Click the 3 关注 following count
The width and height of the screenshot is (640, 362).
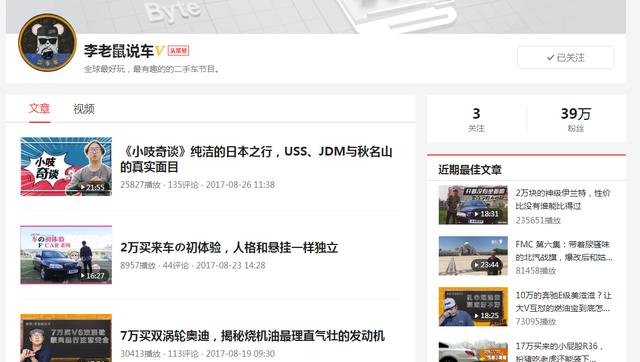(x=476, y=119)
